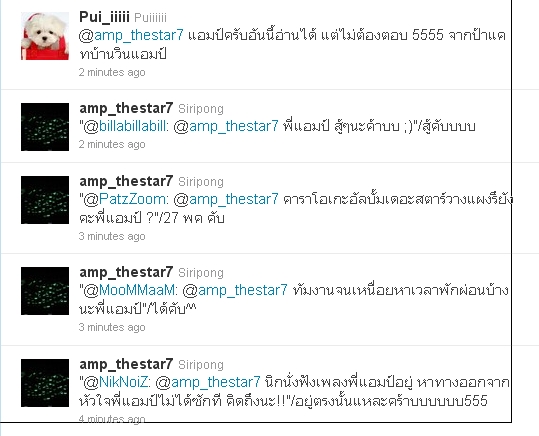
Task: Open @amp_thestar7 mention after billabillabill
Action: [226, 127]
